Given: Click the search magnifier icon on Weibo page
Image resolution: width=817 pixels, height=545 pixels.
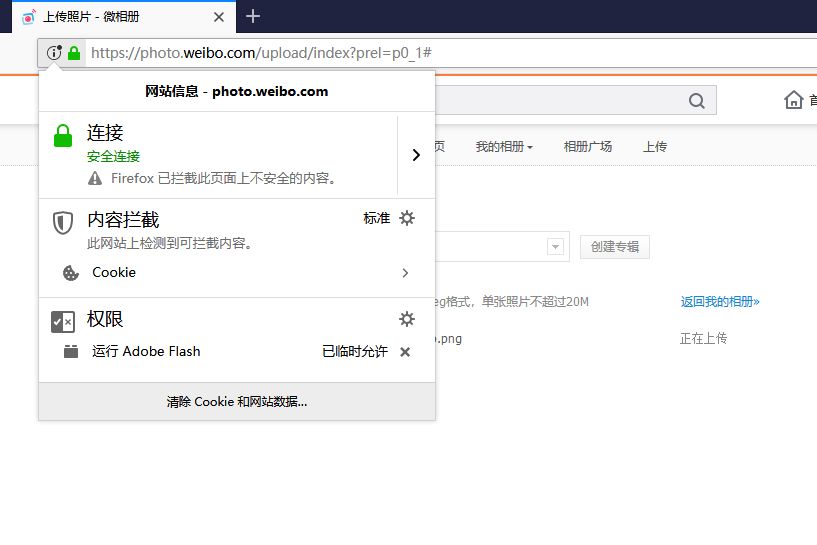Looking at the screenshot, I should 697,100.
